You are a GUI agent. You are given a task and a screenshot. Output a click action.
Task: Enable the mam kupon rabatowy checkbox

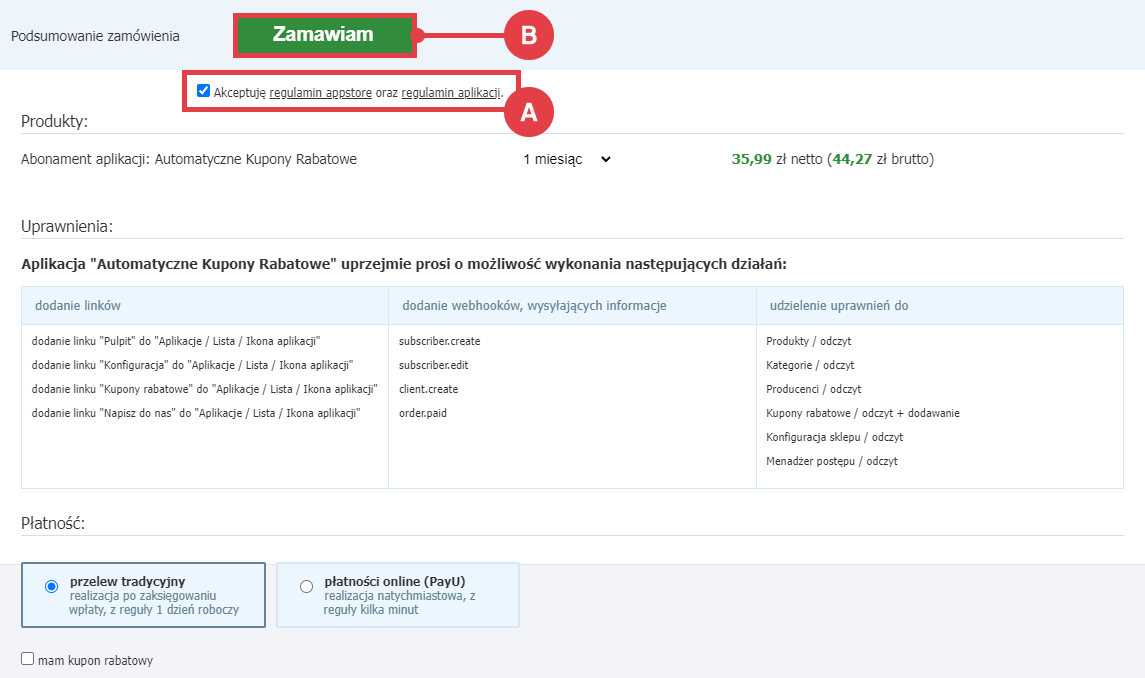point(28,659)
